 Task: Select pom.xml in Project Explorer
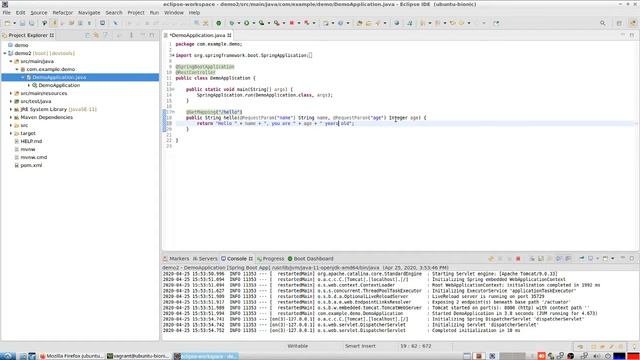click(x=31, y=165)
